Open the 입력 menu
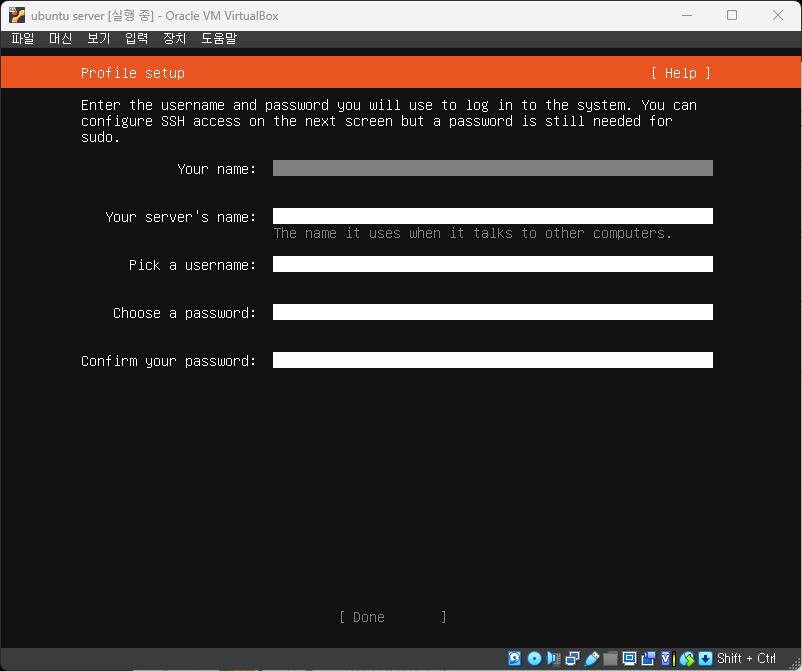 point(137,38)
